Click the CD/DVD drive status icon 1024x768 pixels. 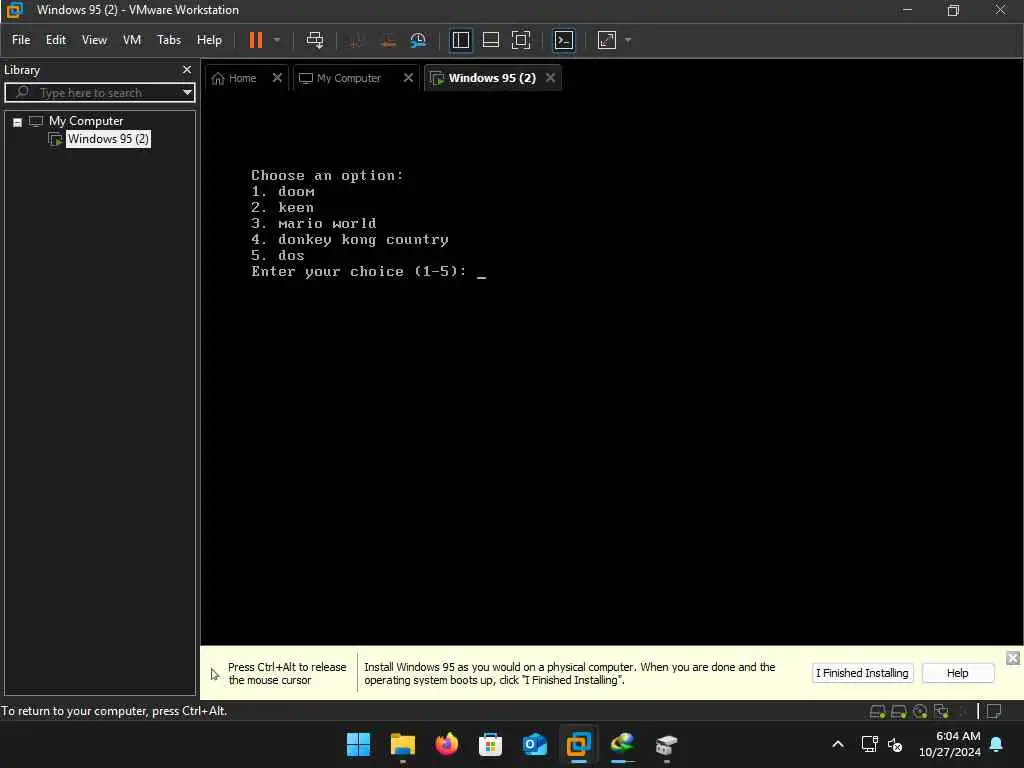(920, 711)
